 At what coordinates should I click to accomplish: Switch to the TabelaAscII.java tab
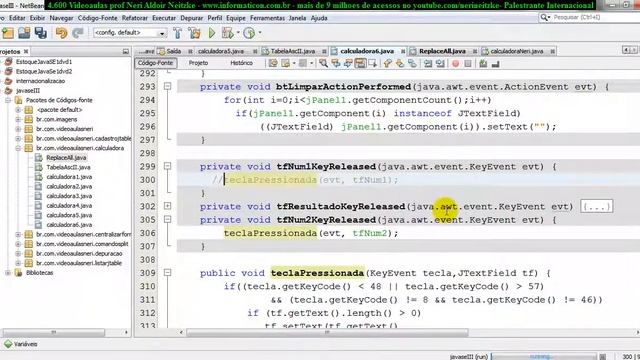pyautogui.click(x=293, y=51)
